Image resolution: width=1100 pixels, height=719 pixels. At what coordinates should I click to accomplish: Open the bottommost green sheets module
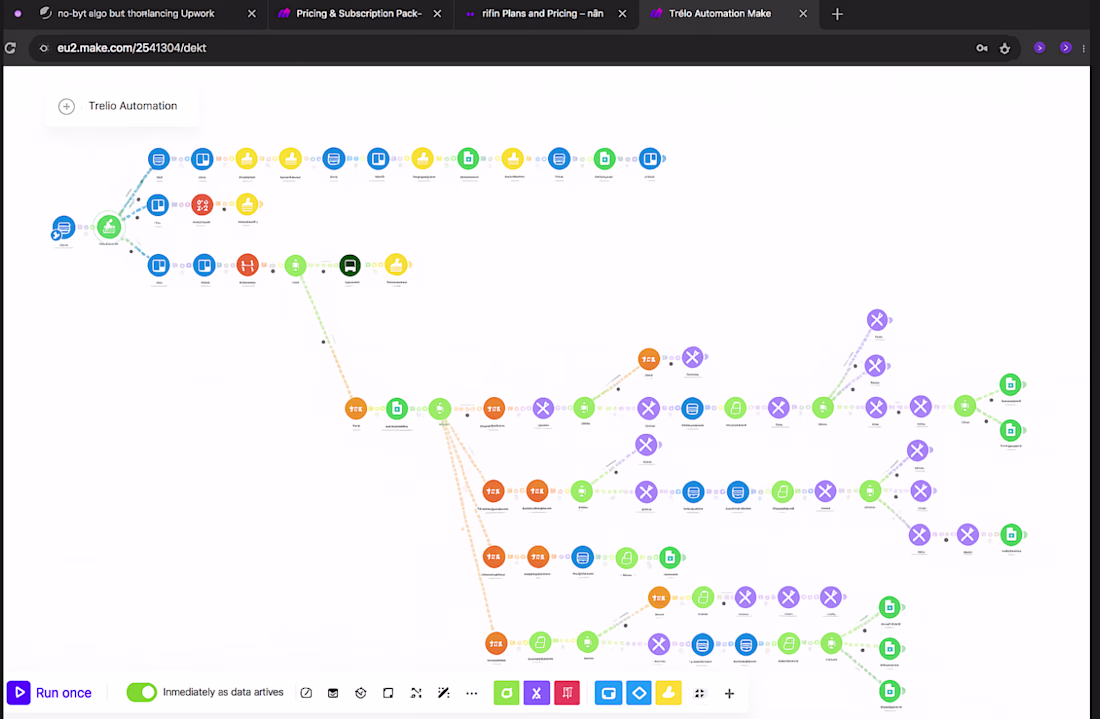click(890, 691)
